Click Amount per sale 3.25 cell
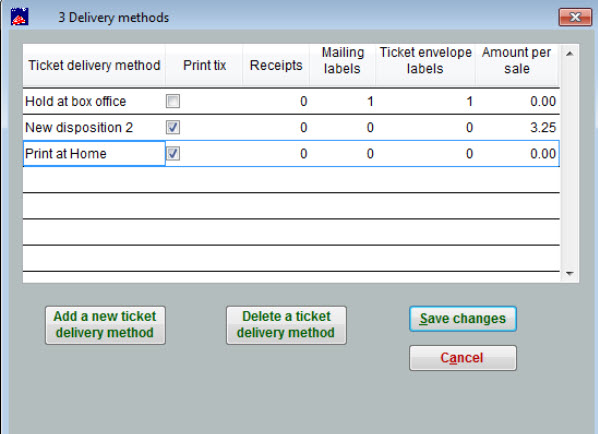This screenshot has width=598, height=434. click(x=517, y=127)
